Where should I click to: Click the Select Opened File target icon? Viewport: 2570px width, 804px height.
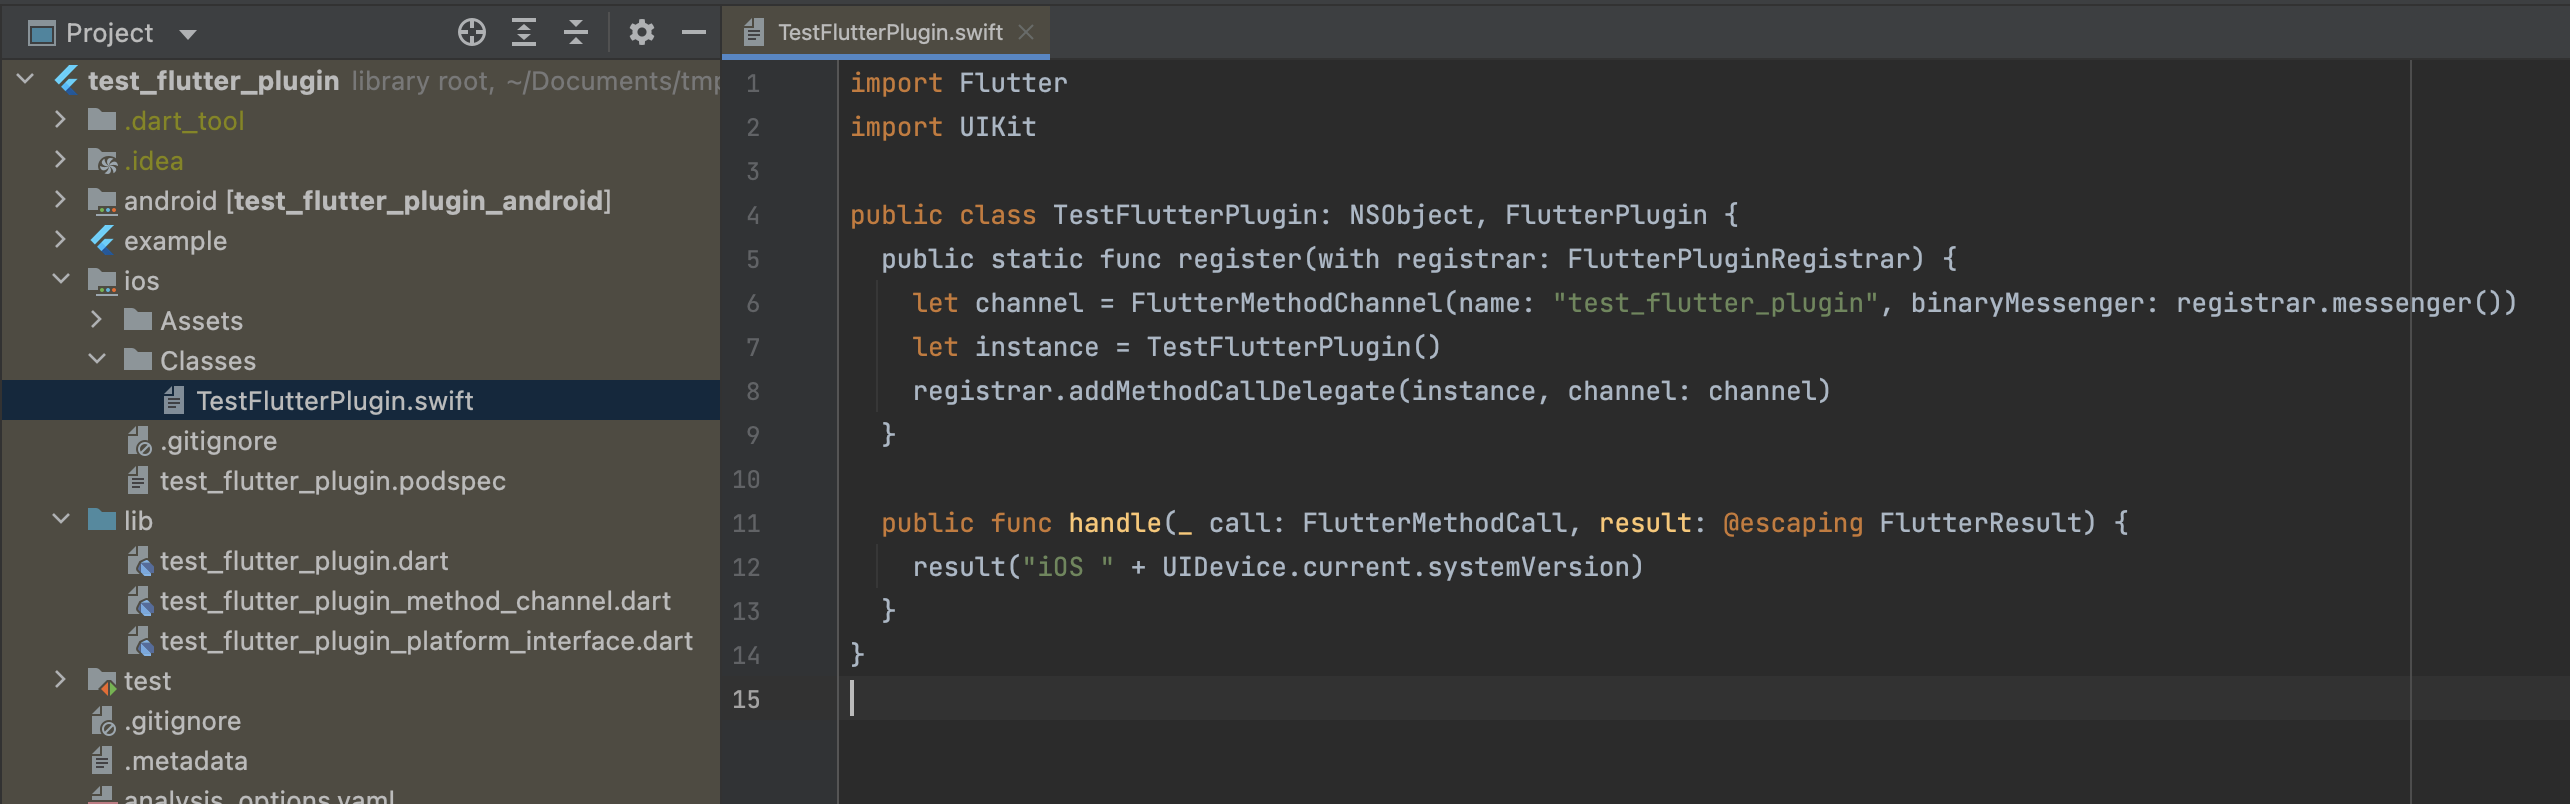click(x=472, y=33)
